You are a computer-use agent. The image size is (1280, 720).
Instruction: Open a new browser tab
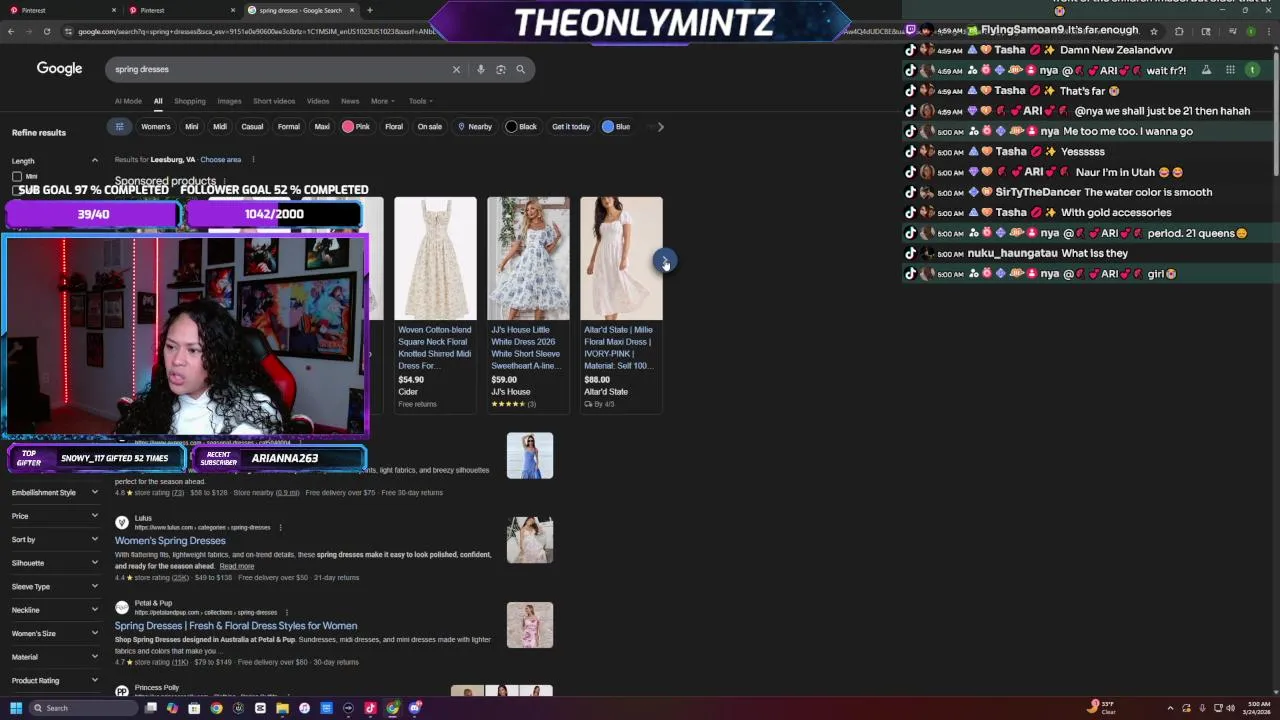(370, 10)
